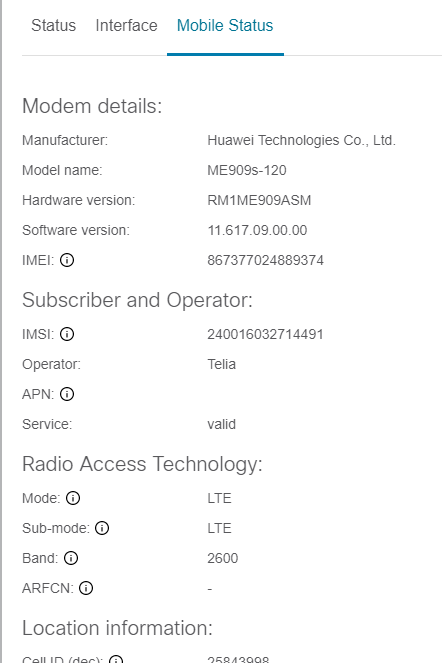
Task: Click the Huawei Technologies manufacturer text
Action: pos(302,140)
